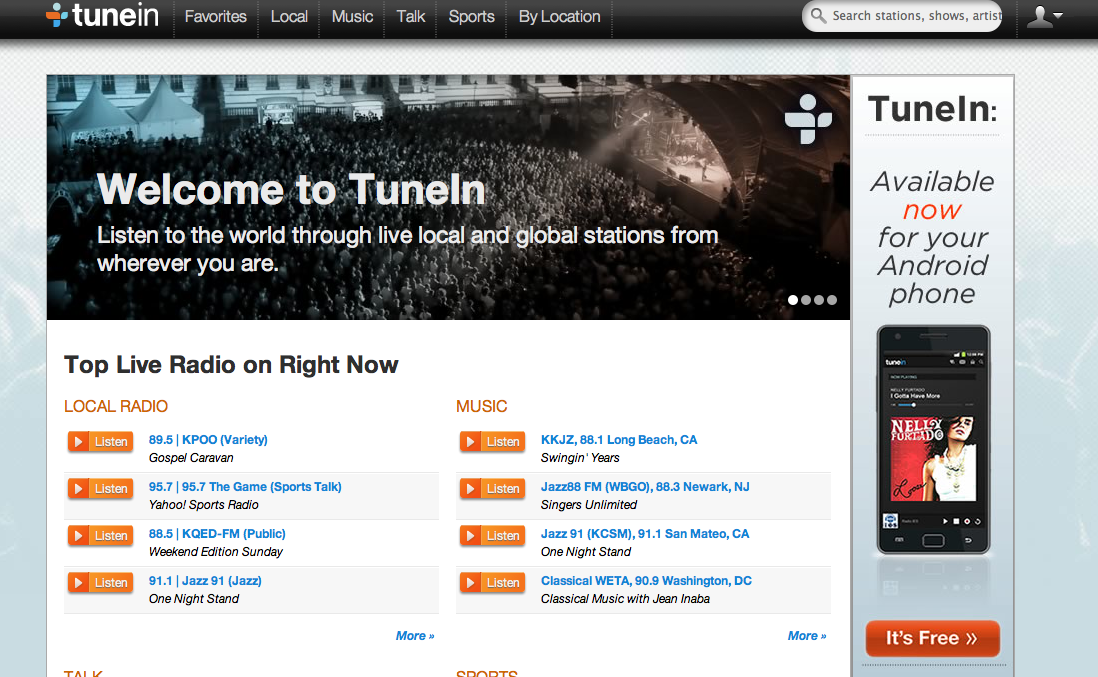Open the Music menu
This screenshot has width=1098, height=677.
(352, 16)
